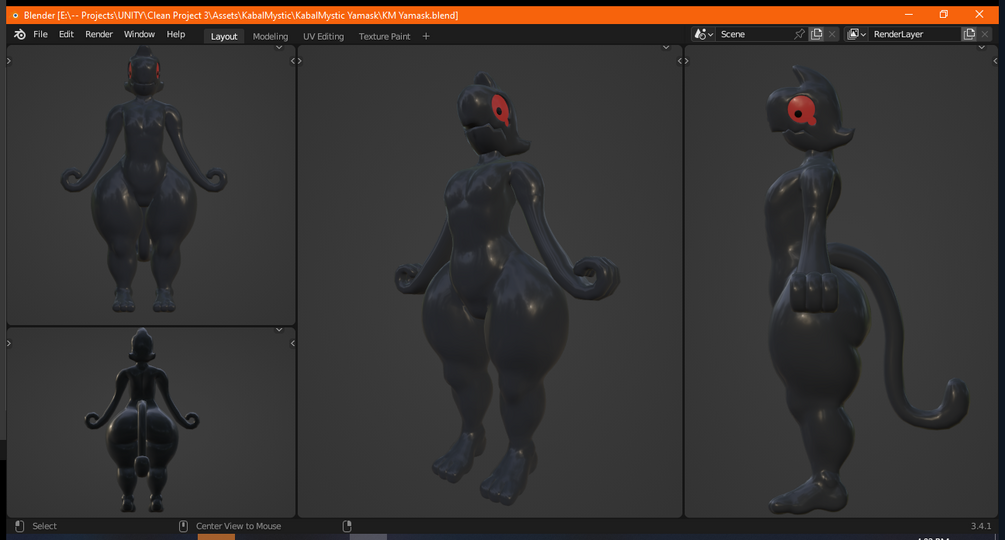Expand header of right side-view viewport
1005x540 pixels.
(x=981, y=47)
